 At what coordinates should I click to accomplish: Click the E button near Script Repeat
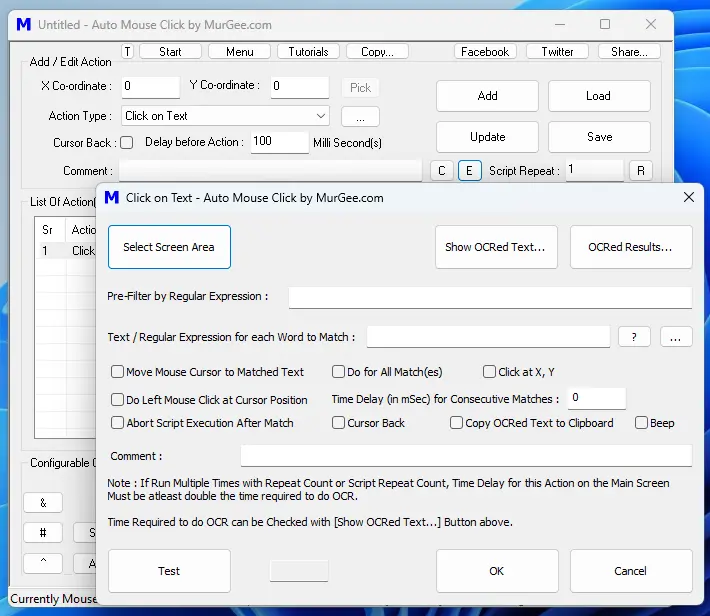[x=470, y=171]
